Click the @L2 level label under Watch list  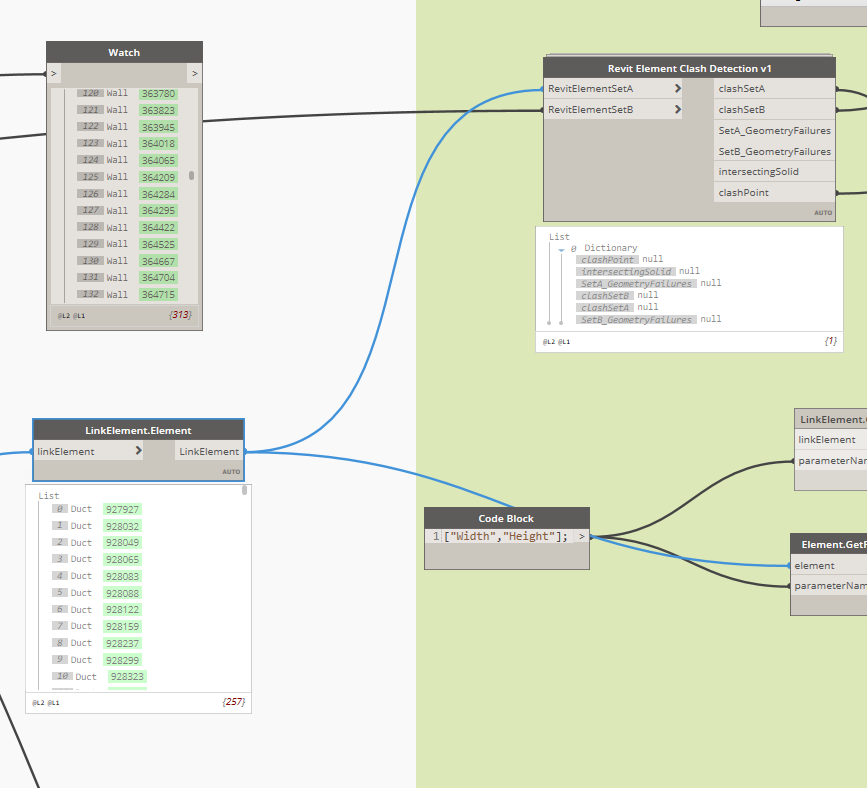(x=64, y=316)
